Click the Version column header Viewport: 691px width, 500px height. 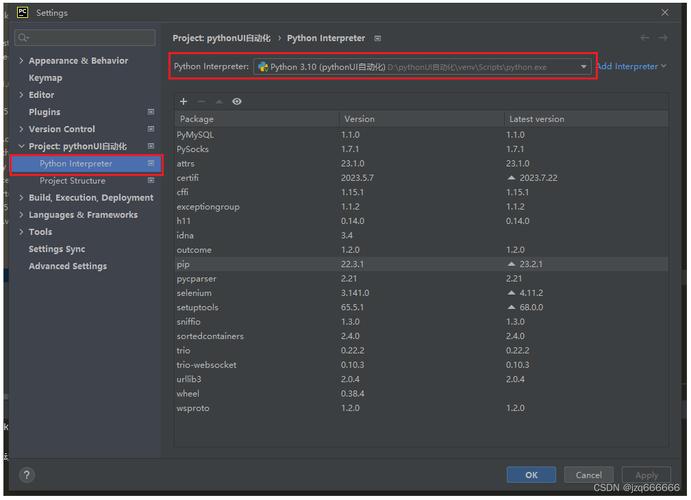tap(421, 119)
